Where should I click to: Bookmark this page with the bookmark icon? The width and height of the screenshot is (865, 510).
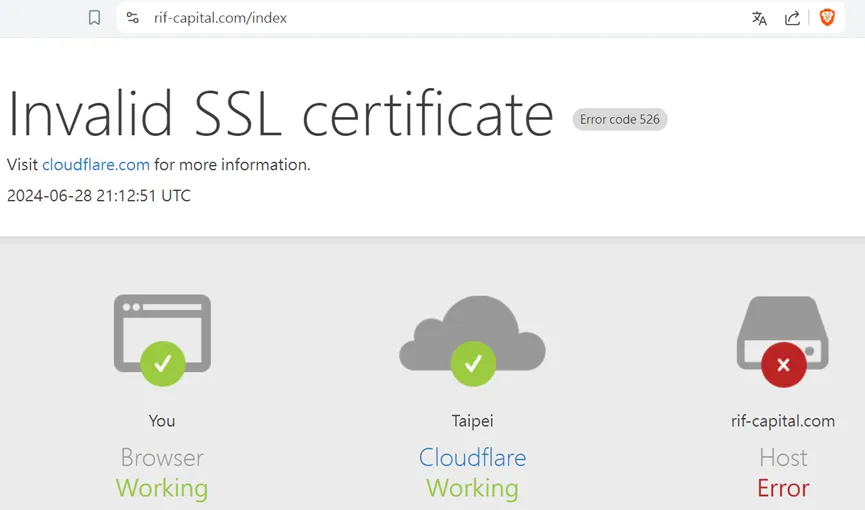click(x=94, y=18)
